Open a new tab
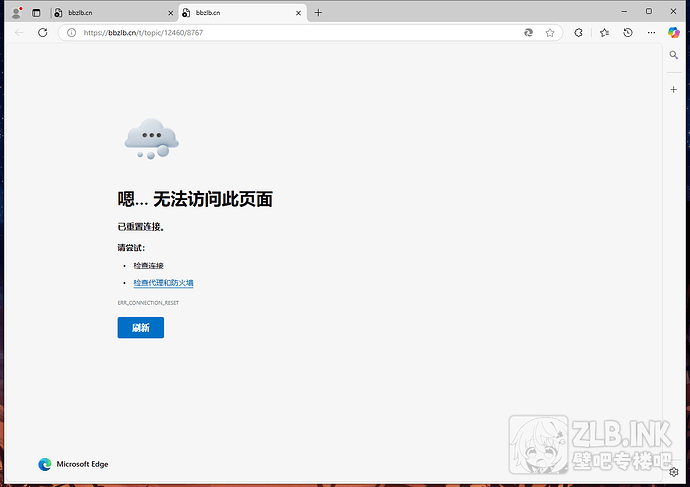This screenshot has width=690, height=487. click(318, 13)
